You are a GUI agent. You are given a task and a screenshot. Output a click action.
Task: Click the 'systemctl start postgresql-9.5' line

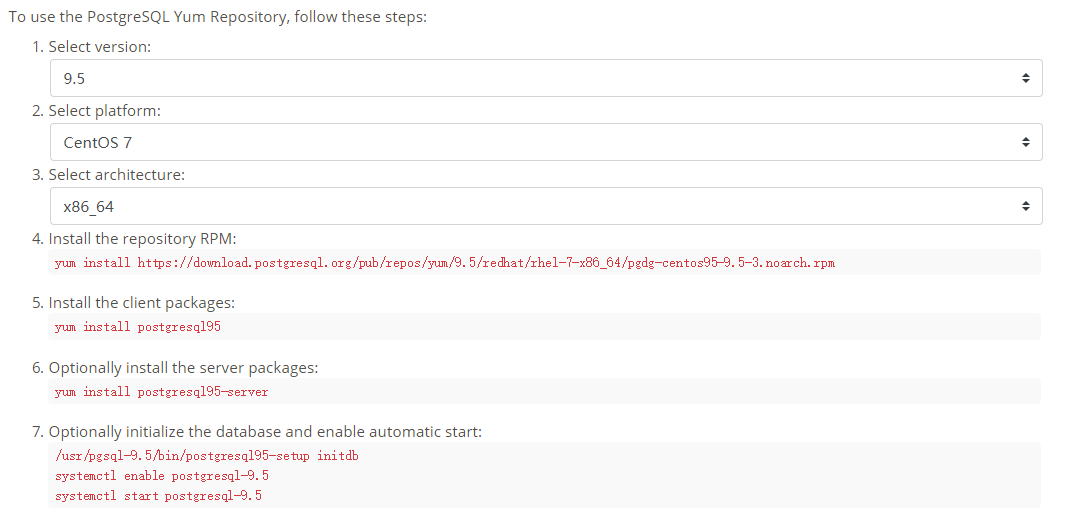tap(158, 496)
